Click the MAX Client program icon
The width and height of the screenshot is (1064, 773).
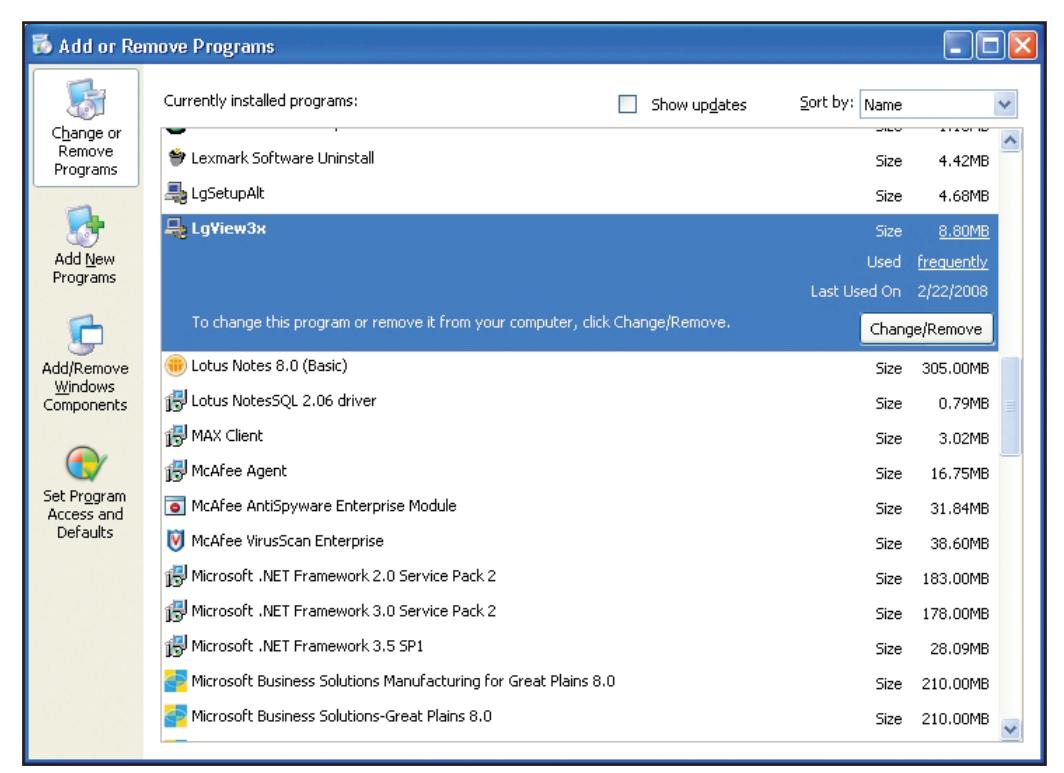pos(176,436)
